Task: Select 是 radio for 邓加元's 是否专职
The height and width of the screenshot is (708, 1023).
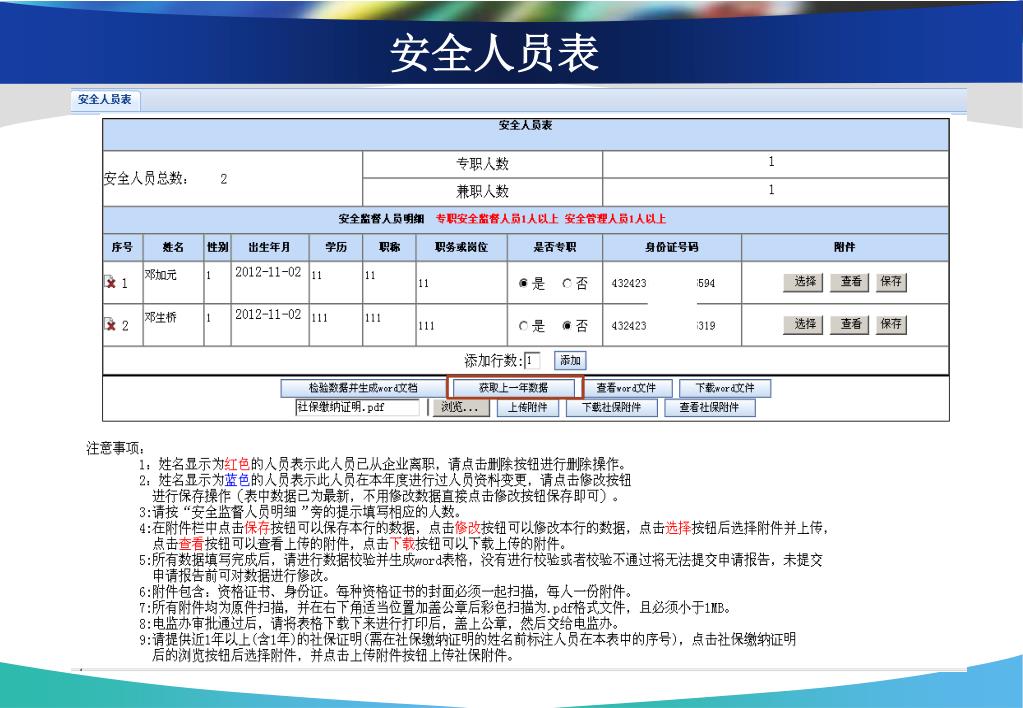Action: [x=523, y=284]
